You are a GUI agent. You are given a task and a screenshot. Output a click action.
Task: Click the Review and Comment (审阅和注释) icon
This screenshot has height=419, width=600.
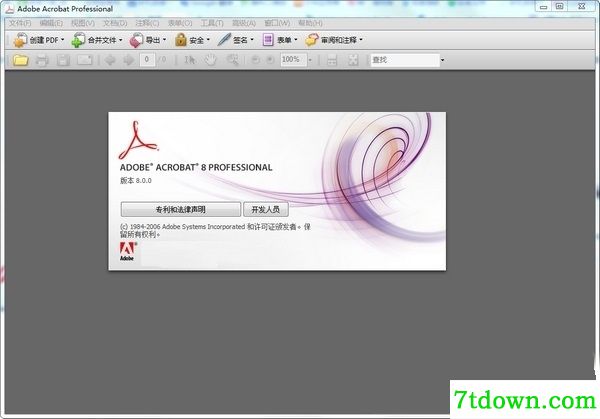coord(311,40)
